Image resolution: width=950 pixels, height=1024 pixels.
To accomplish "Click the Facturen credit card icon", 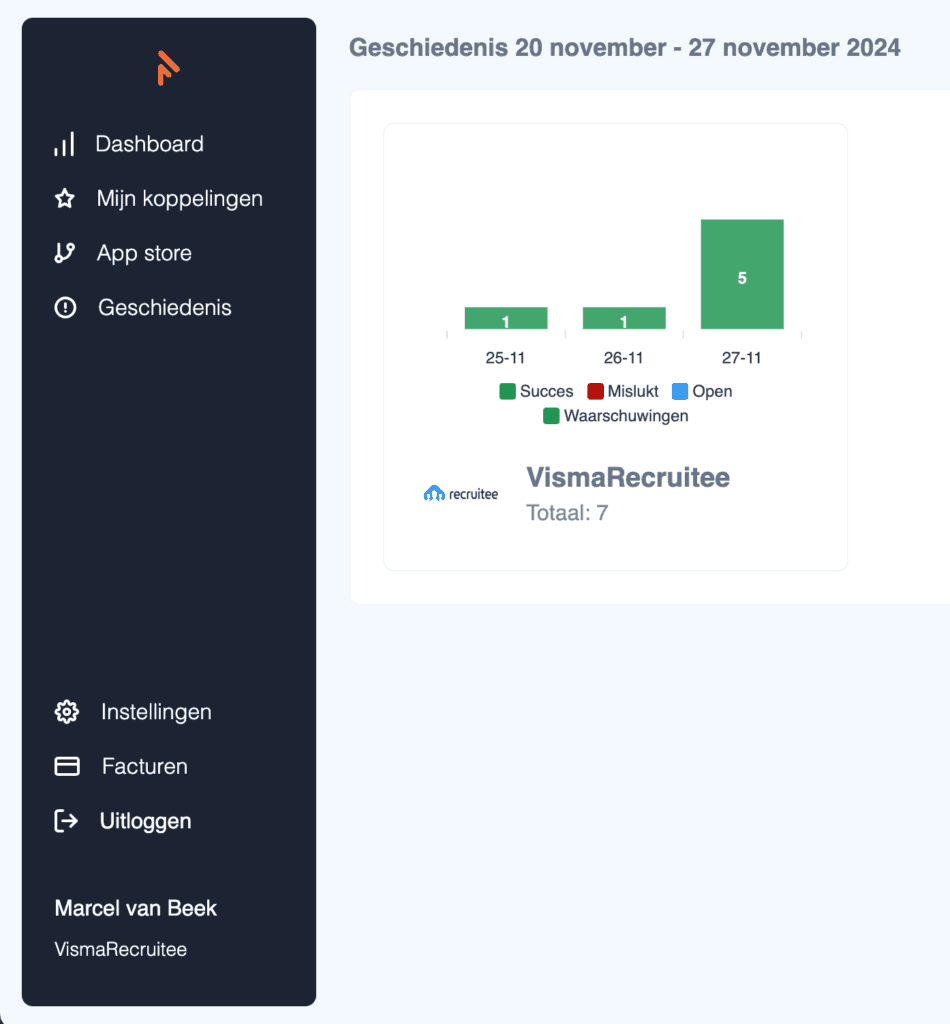I will coord(66,767).
